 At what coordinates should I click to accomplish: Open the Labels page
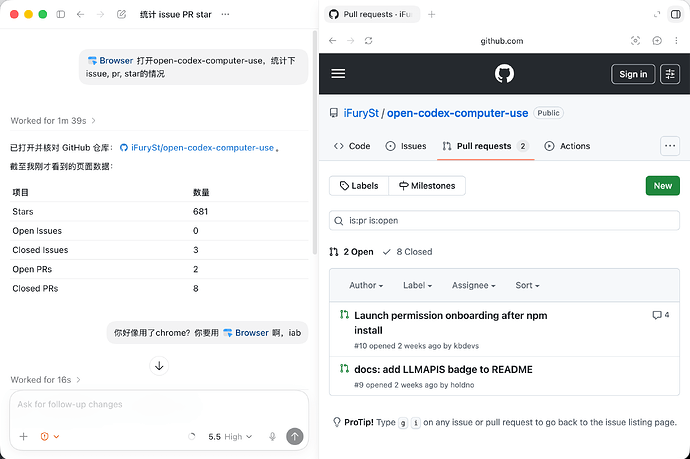pyautogui.click(x=359, y=186)
